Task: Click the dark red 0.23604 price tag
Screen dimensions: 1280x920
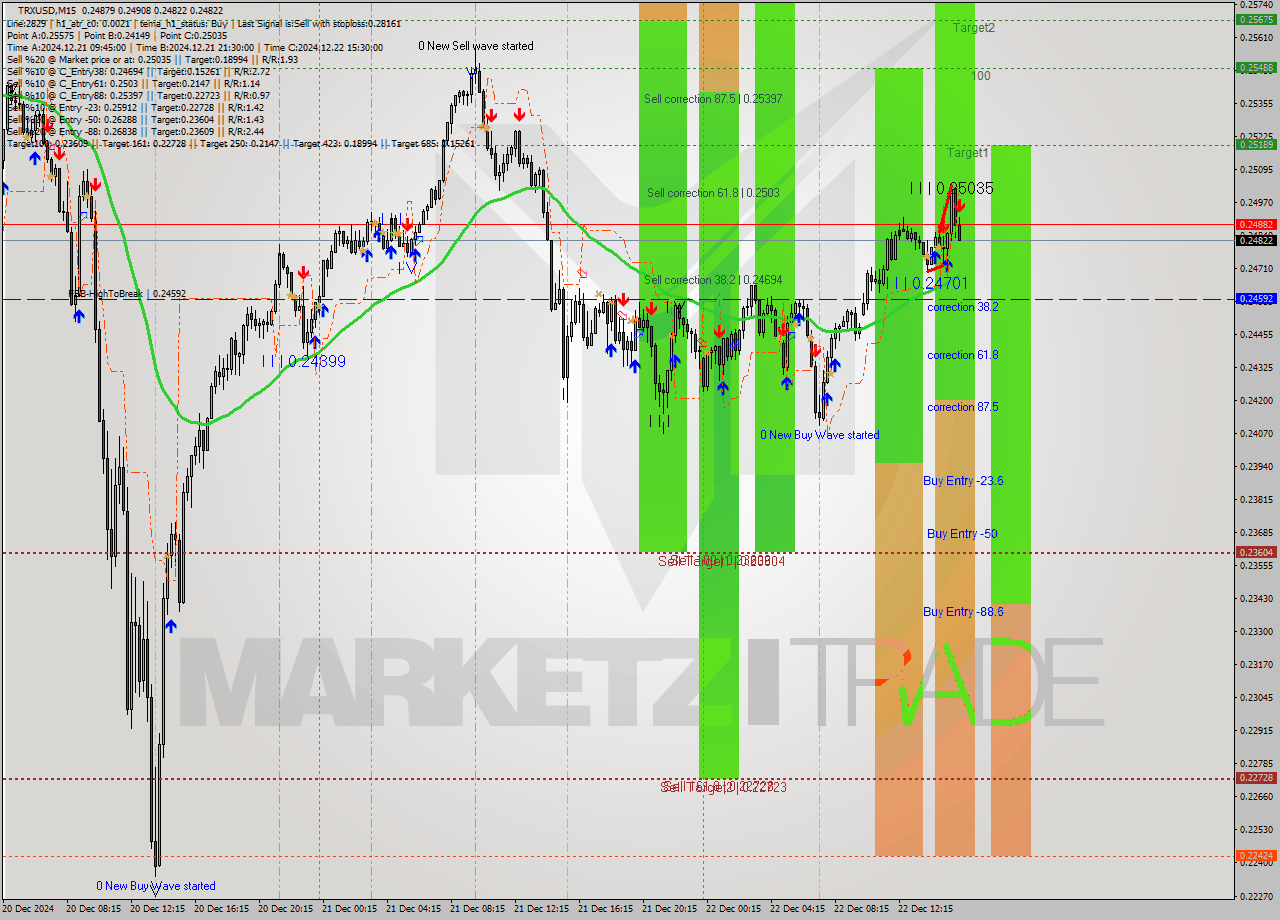Action: point(1256,552)
